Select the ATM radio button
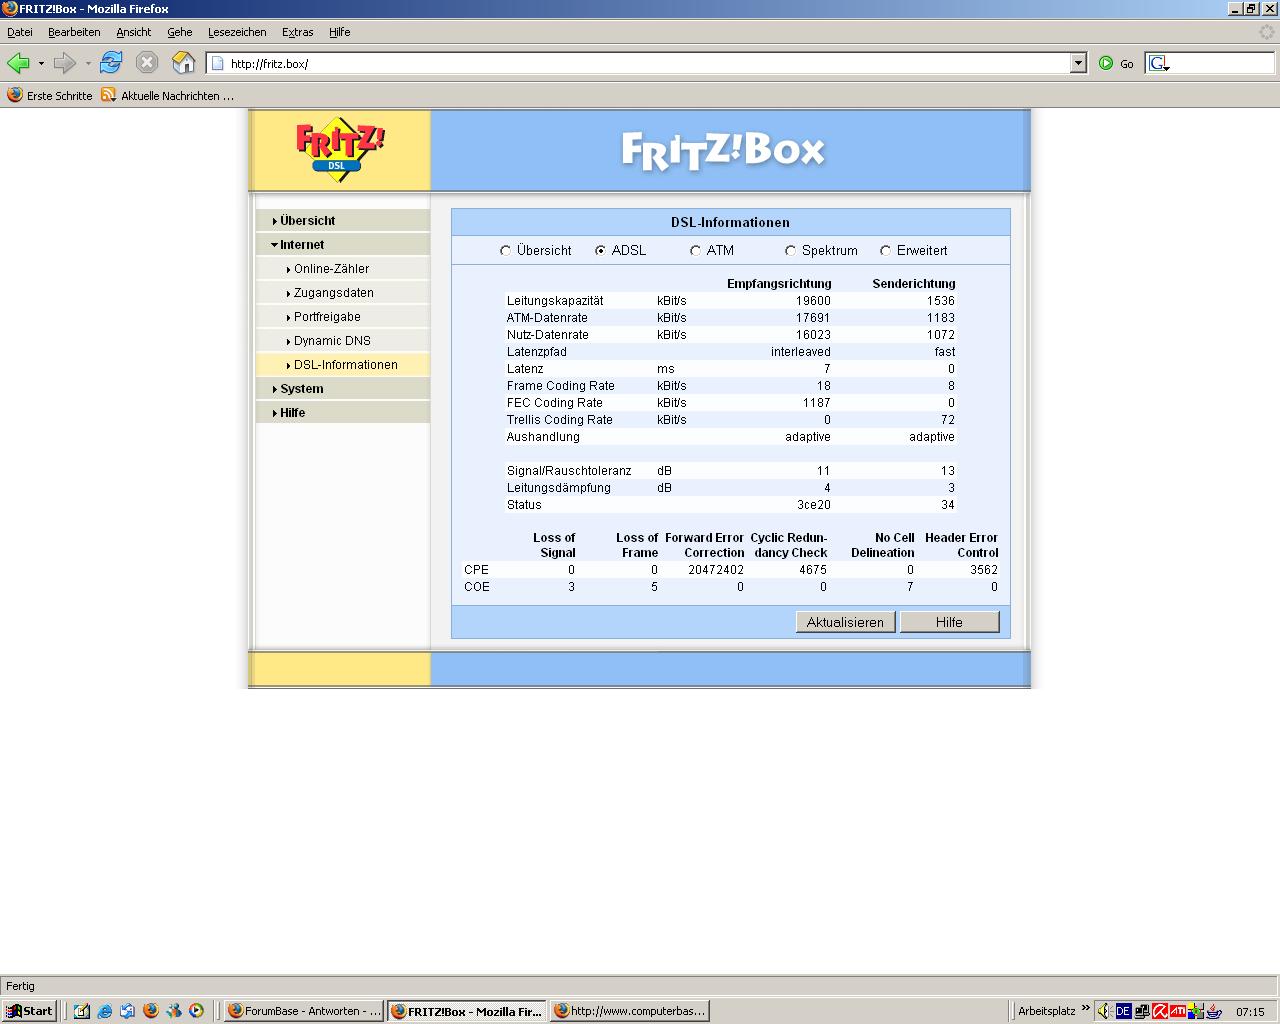The image size is (1280, 1024). 695,251
